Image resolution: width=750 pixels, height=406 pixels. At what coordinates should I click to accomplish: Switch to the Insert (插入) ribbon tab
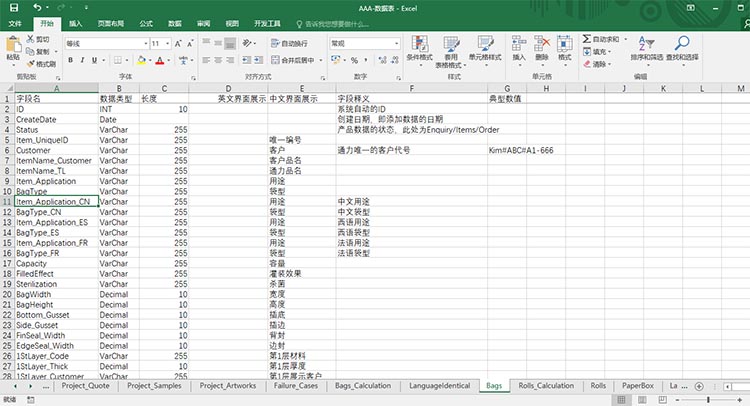[77, 21]
